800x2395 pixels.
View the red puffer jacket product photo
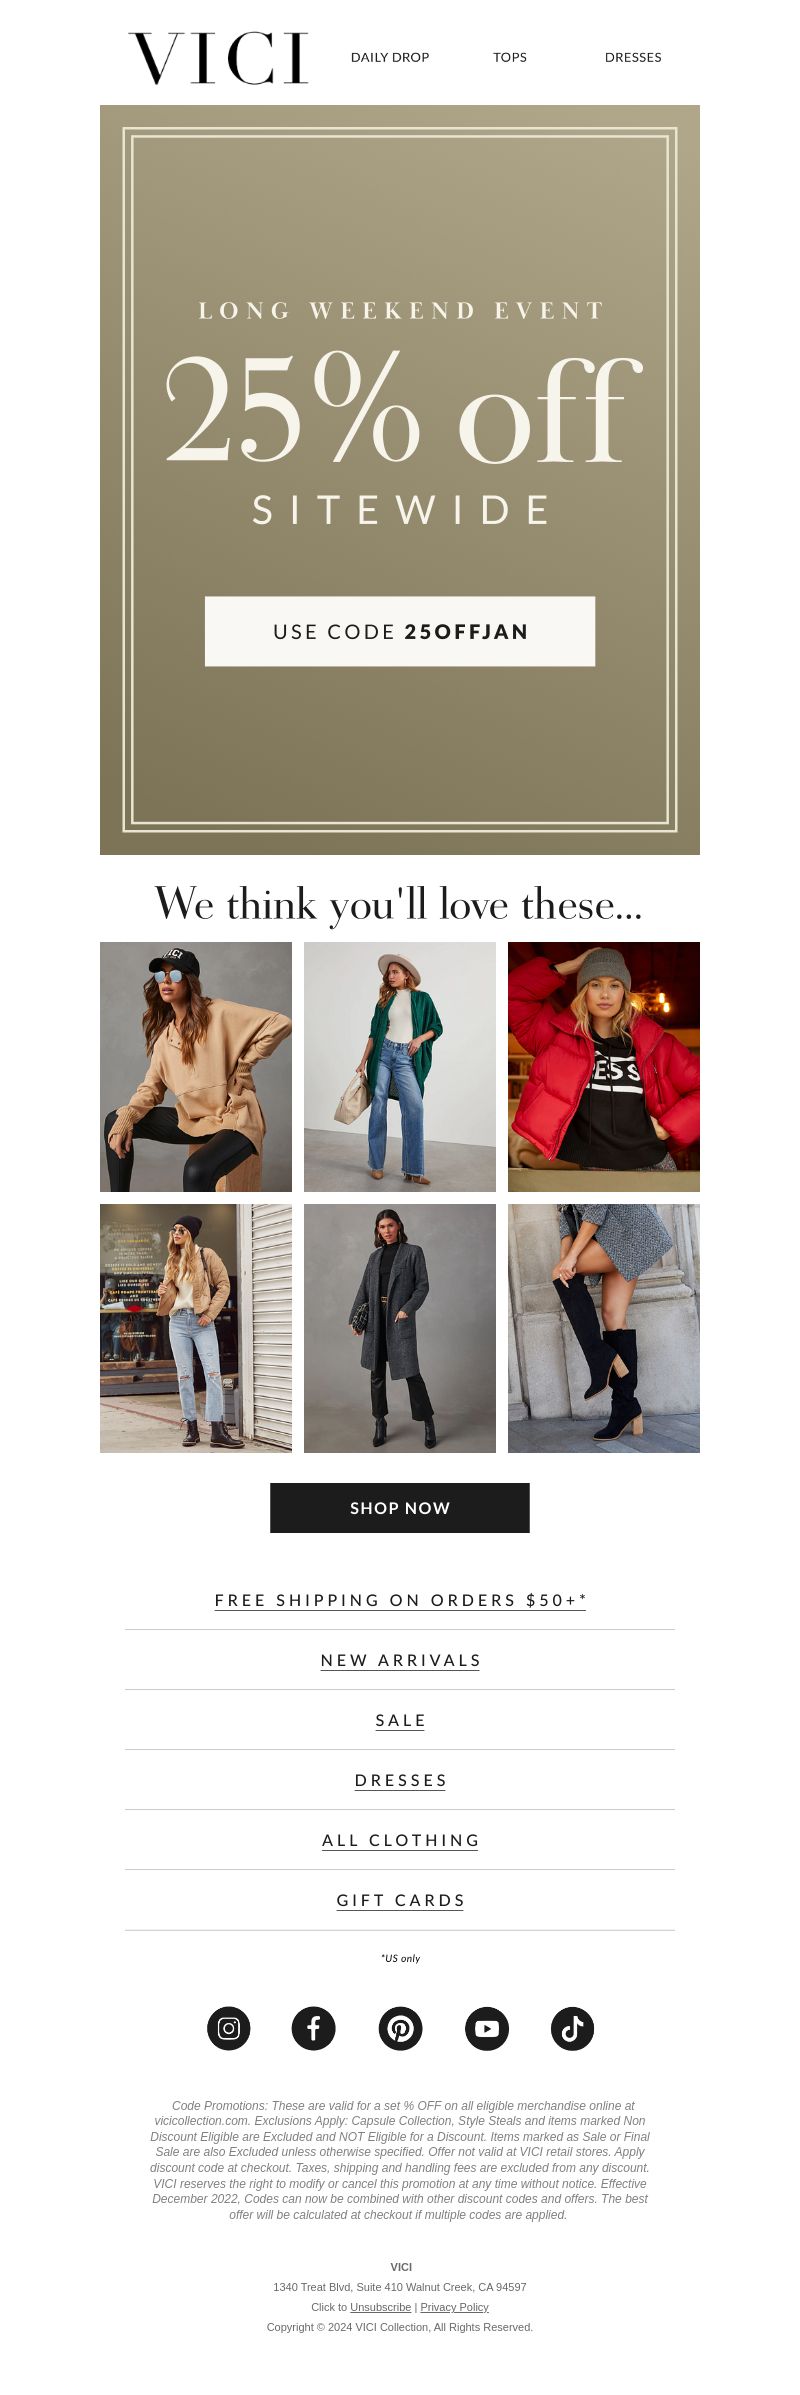point(604,1067)
